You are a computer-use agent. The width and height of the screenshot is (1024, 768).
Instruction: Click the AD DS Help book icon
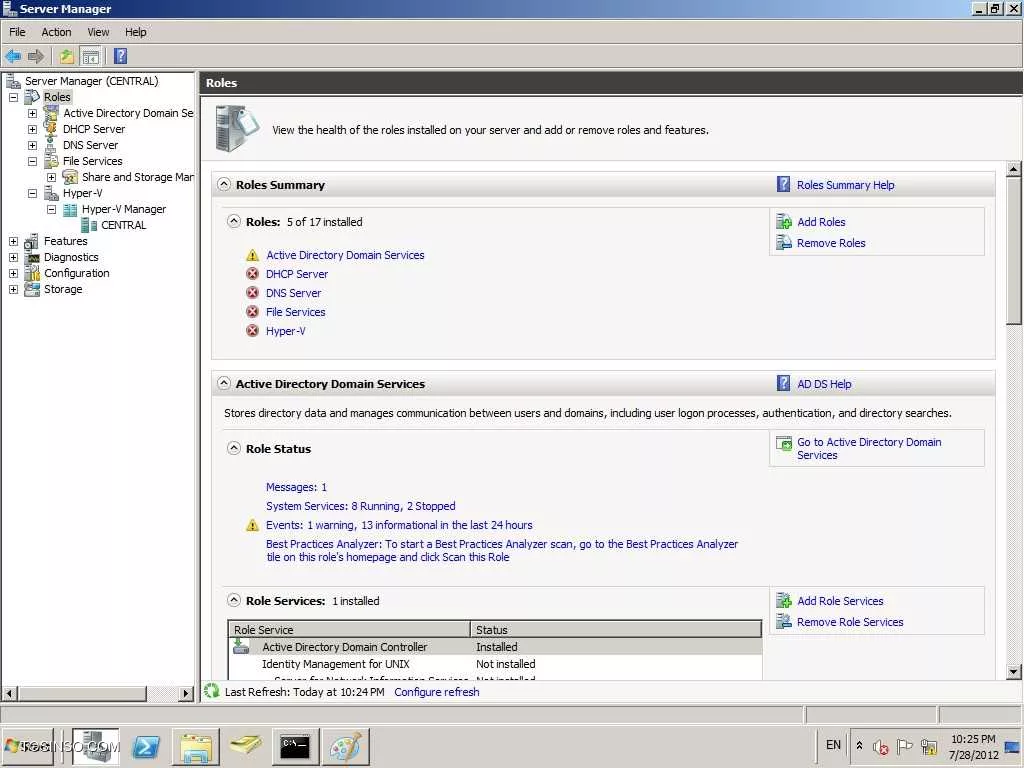(783, 383)
